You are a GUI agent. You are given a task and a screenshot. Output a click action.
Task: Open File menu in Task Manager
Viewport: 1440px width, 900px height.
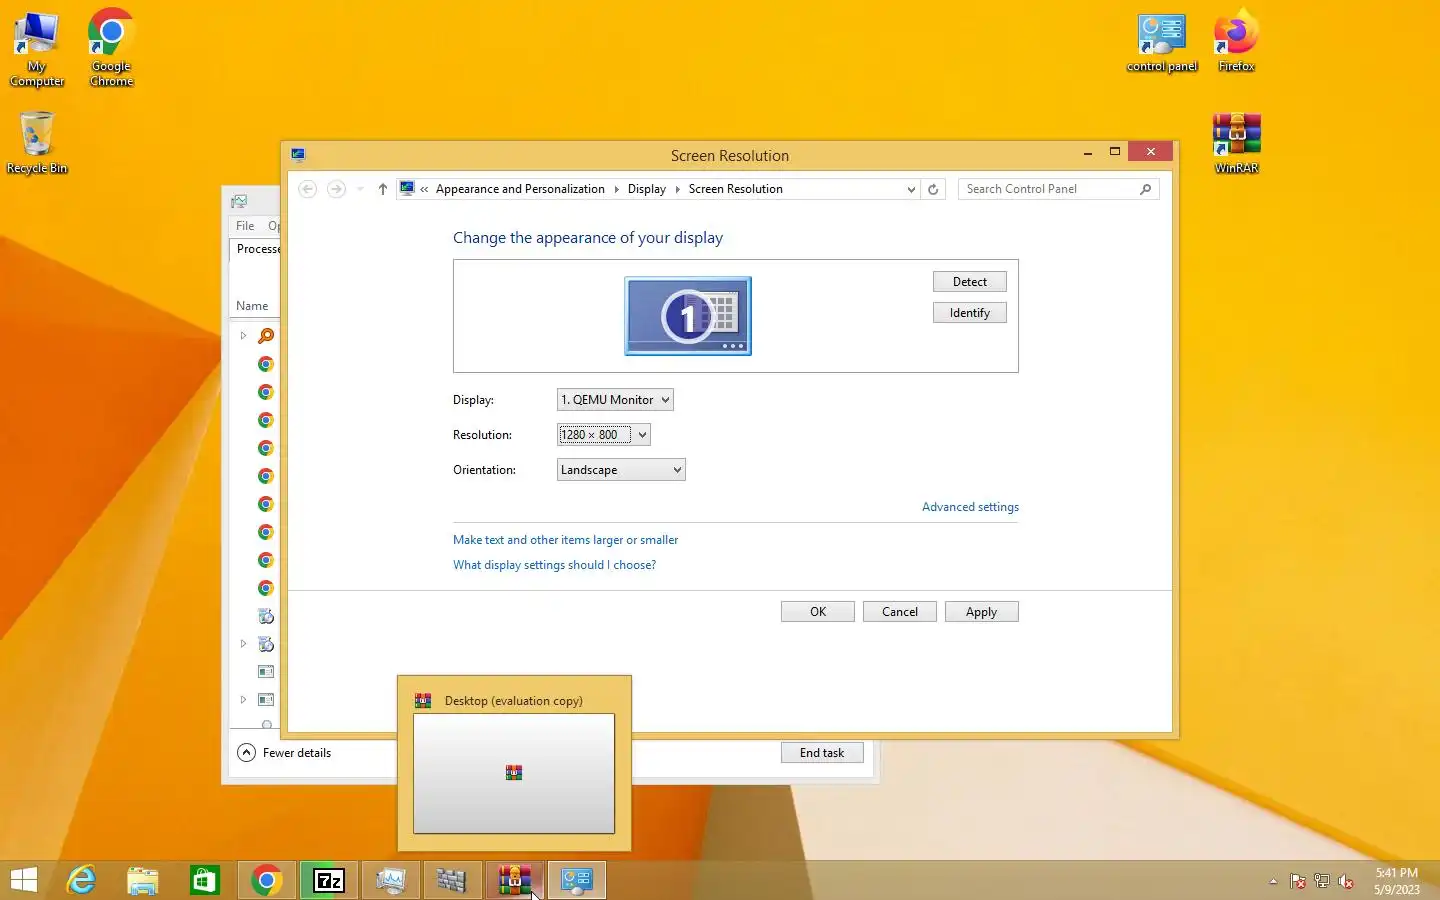pos(245,226)
